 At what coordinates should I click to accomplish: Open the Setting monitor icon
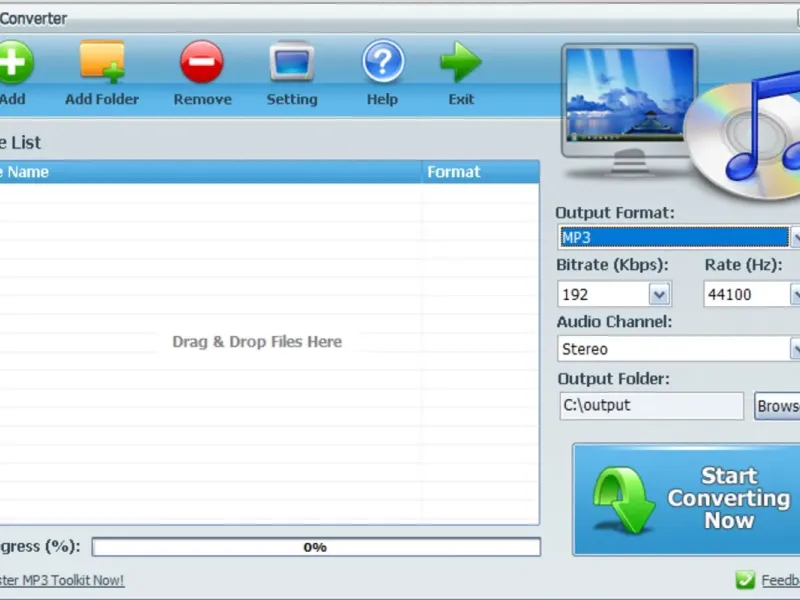(x=291, y=62)
